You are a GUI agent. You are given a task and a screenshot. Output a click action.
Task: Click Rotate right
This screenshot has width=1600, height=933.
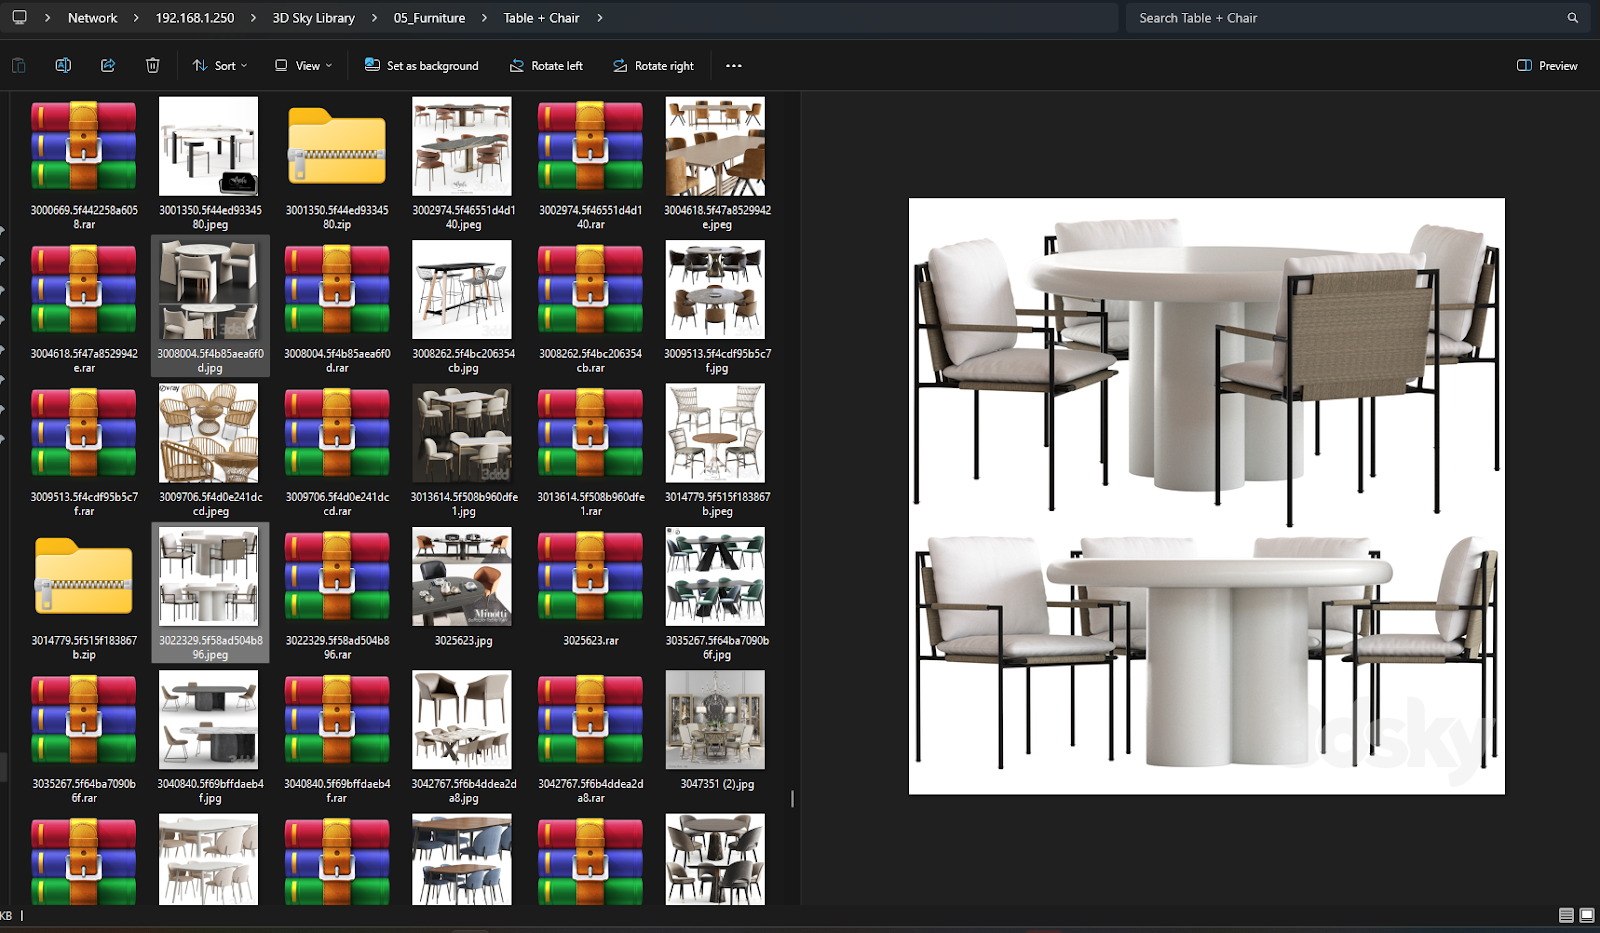tap(653, 66)
